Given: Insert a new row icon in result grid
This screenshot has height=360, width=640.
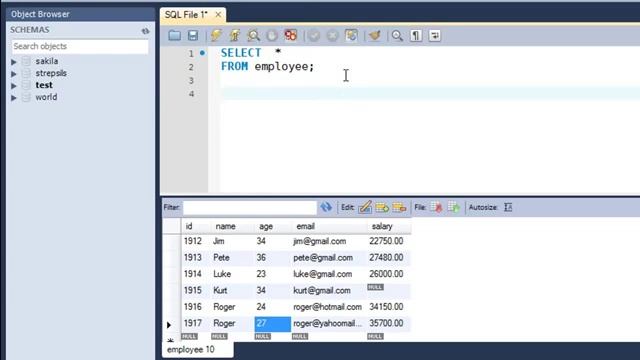Looking at the screenshot, I should [382, 207].
